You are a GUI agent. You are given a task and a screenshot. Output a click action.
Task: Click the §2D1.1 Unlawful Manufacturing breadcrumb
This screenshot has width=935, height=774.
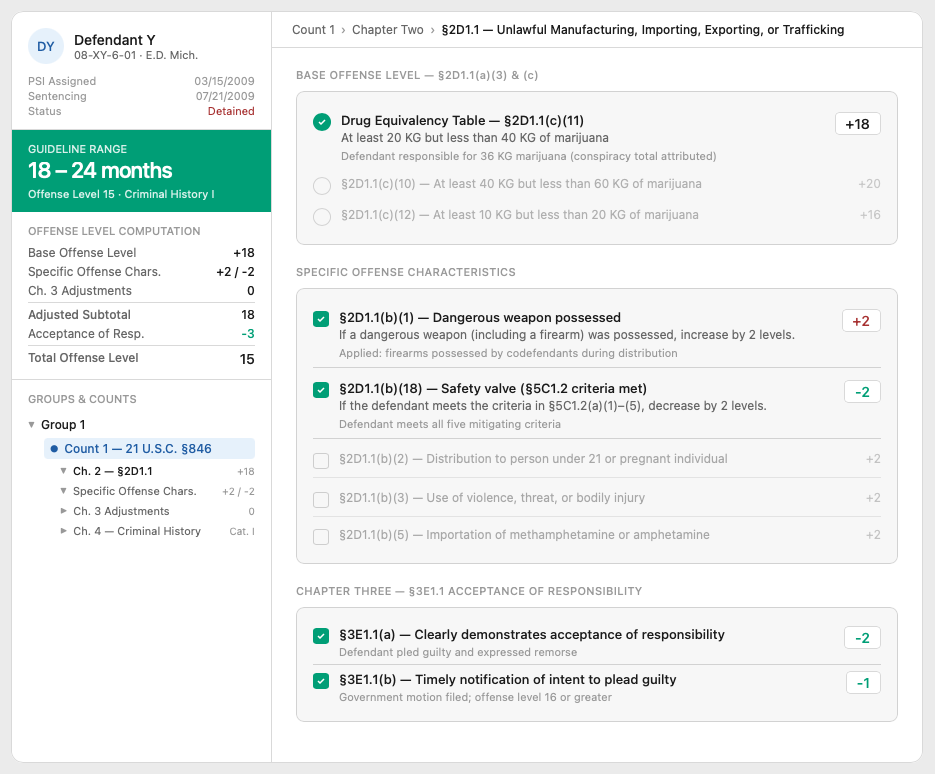click(x=643, y=30)
